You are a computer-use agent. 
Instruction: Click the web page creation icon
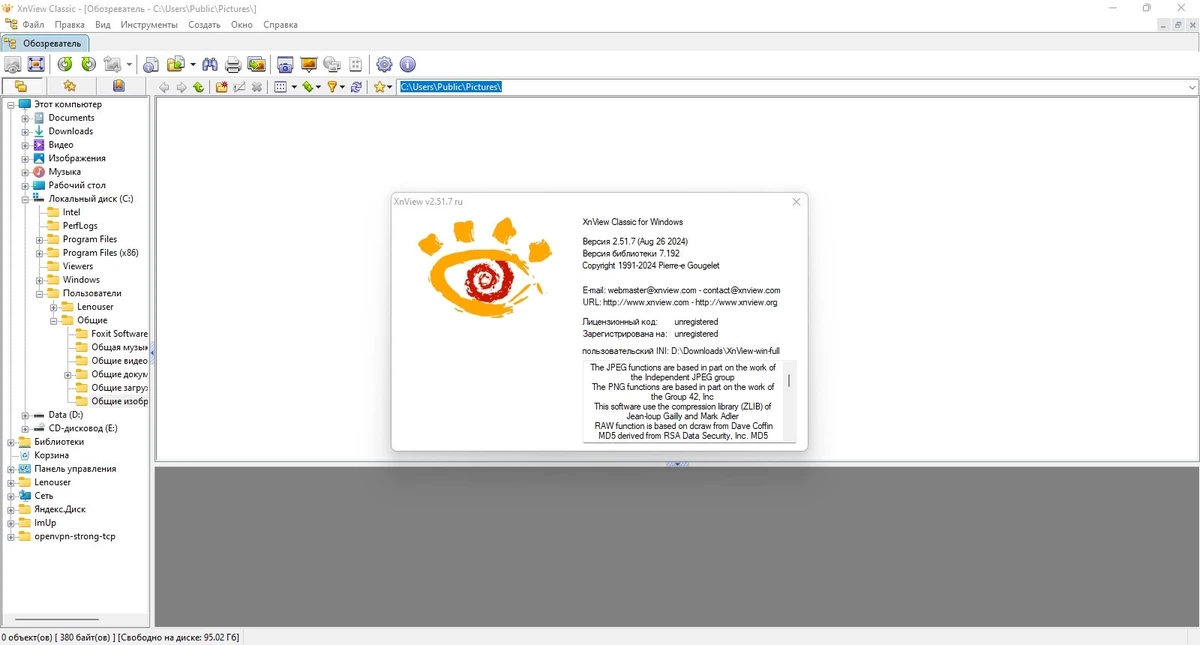pyautogui.click(x=332, y=64)
